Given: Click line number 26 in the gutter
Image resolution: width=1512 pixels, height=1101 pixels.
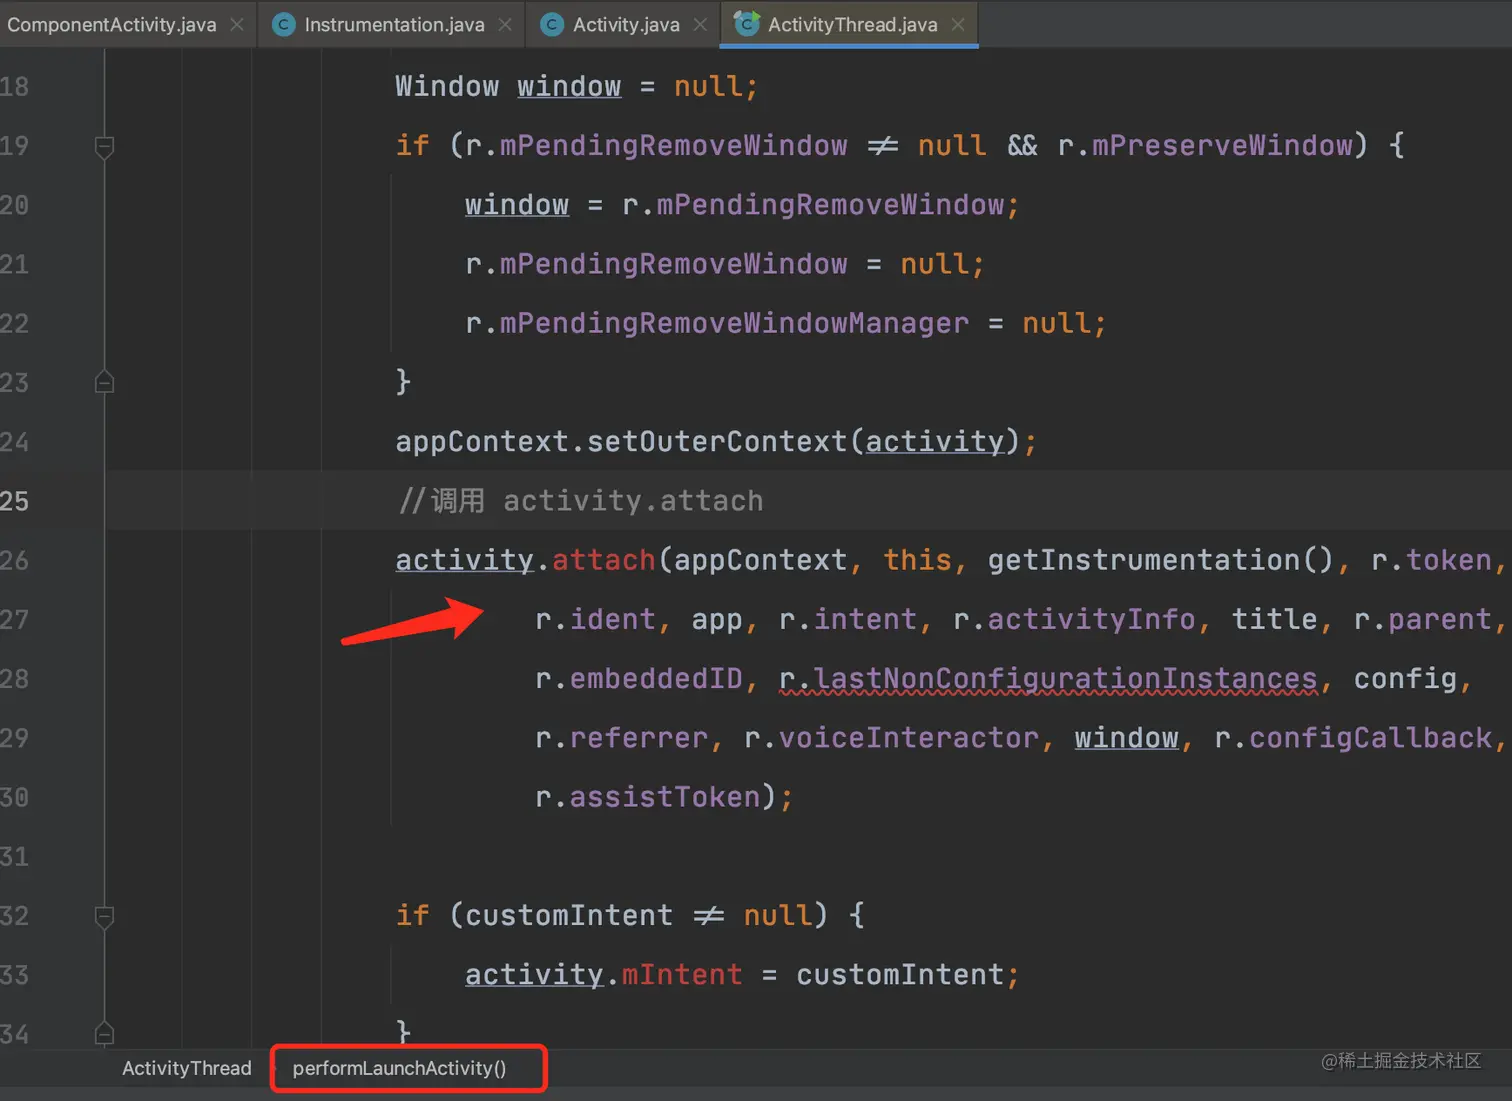Looking at the screenshot, I should pos(15,560).
